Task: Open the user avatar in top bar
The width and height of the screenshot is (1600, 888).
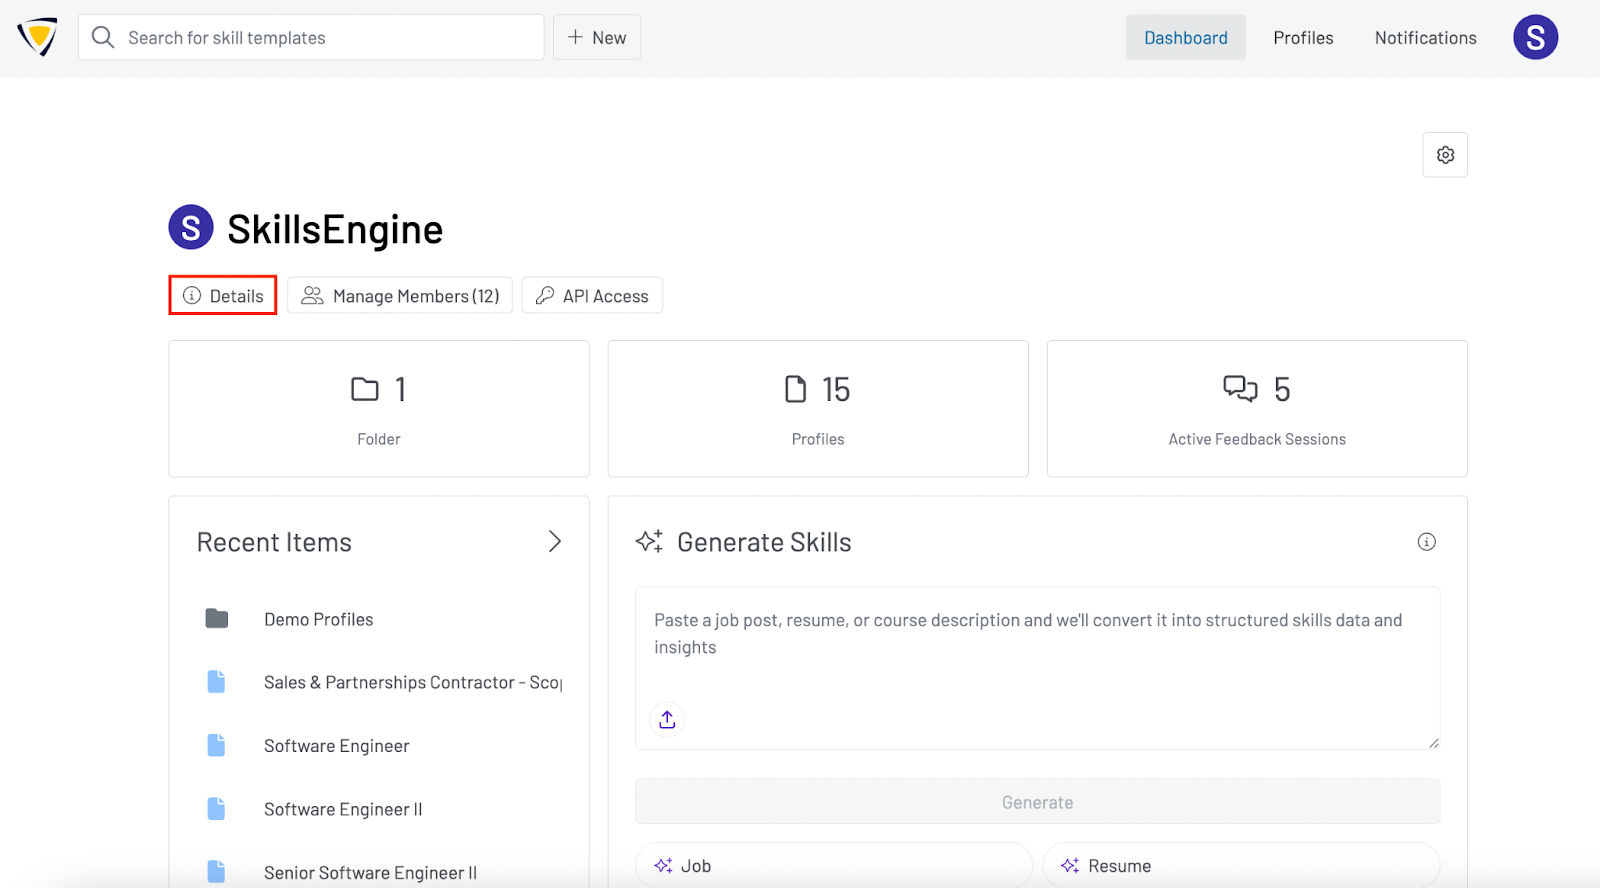Action: pyautogui.click(x=1535, y=38)
